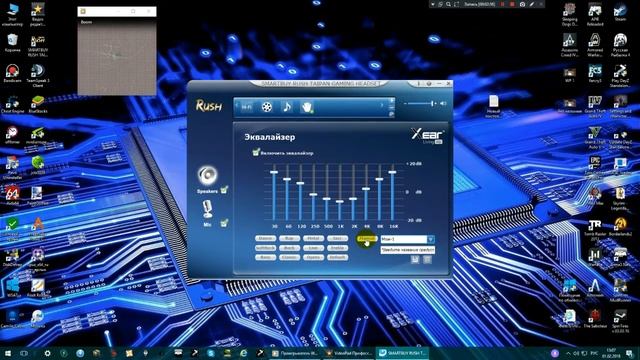Open the Корзина recycle bin icon
Viewport: 640px width, 360px height.
click(x=12, y=43)
